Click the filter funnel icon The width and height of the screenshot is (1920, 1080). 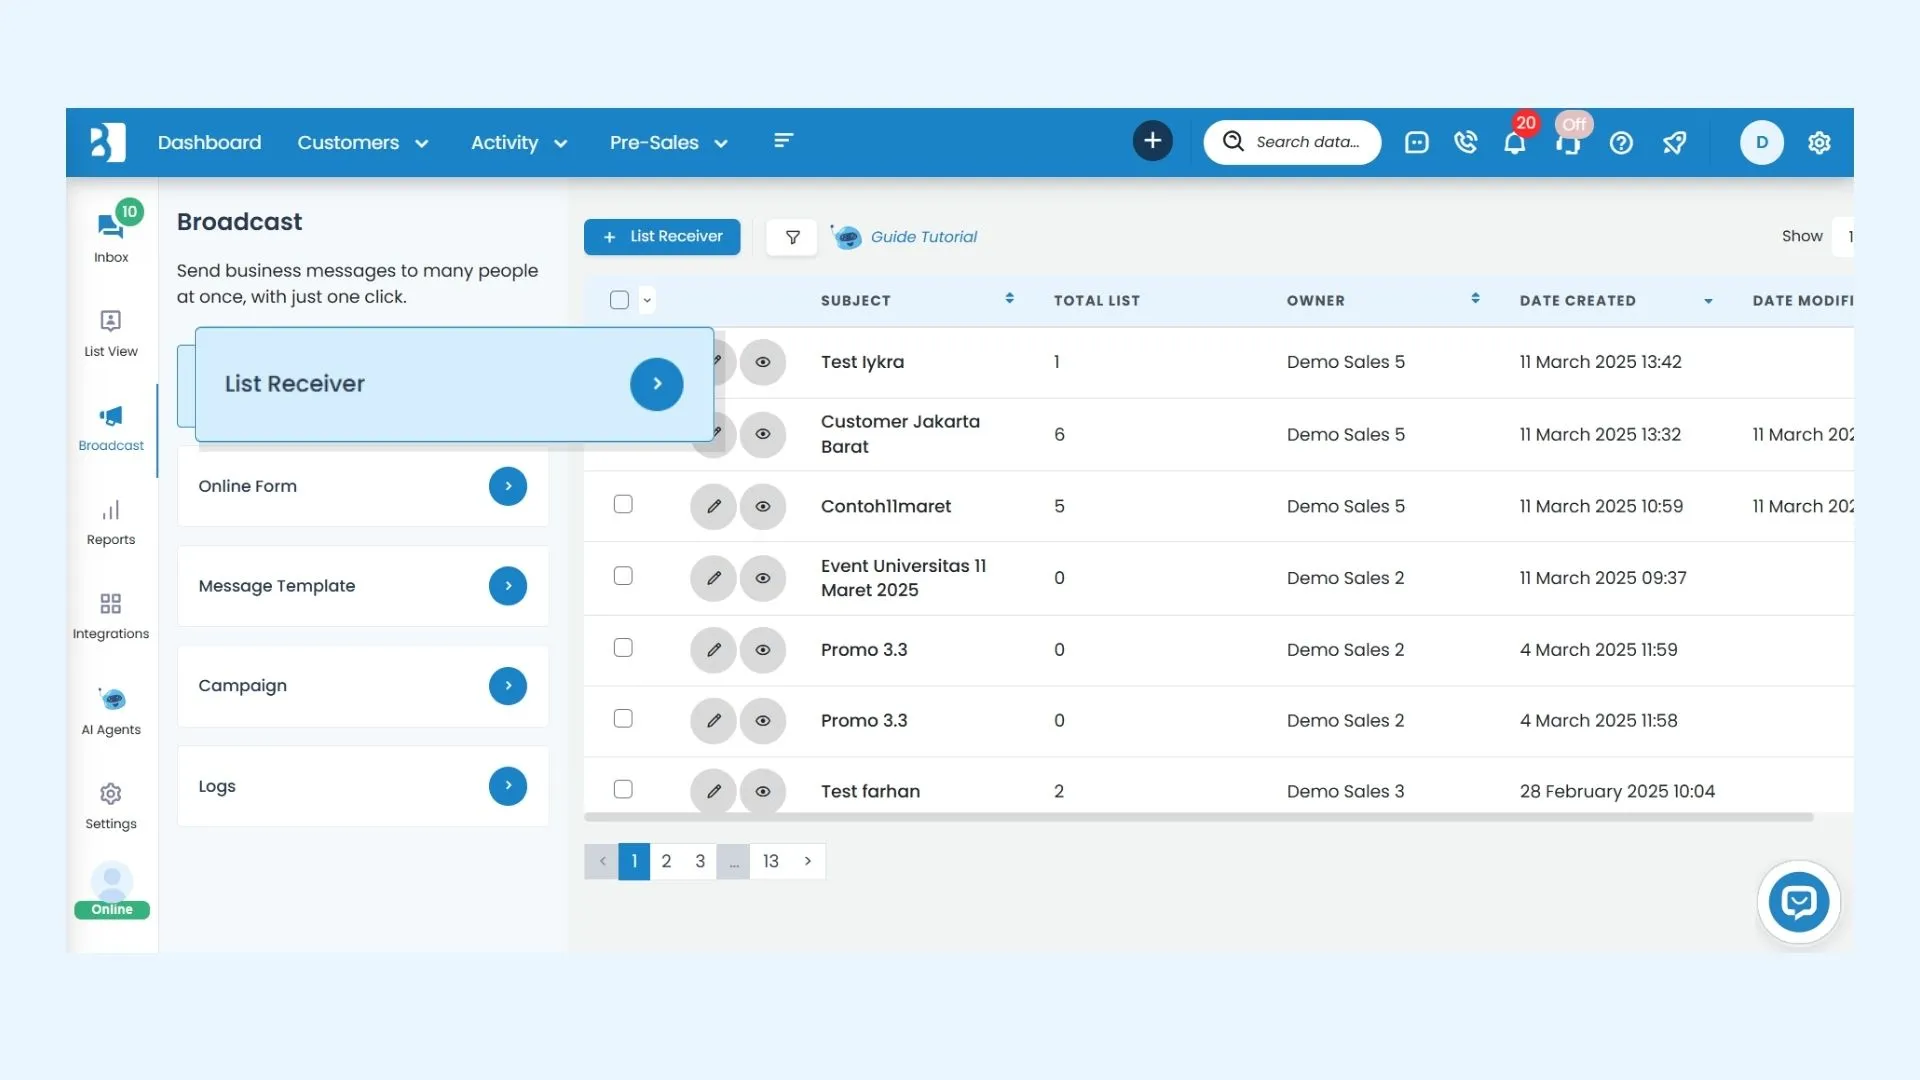coord(792,237)
